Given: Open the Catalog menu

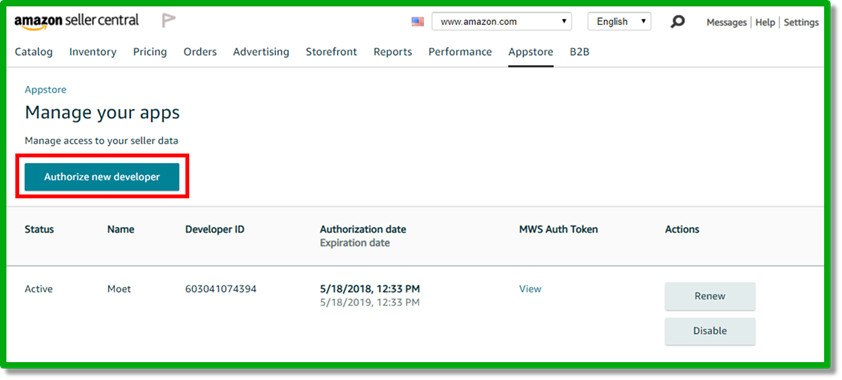Looking at the screenshot, I should tap(34, 52).
